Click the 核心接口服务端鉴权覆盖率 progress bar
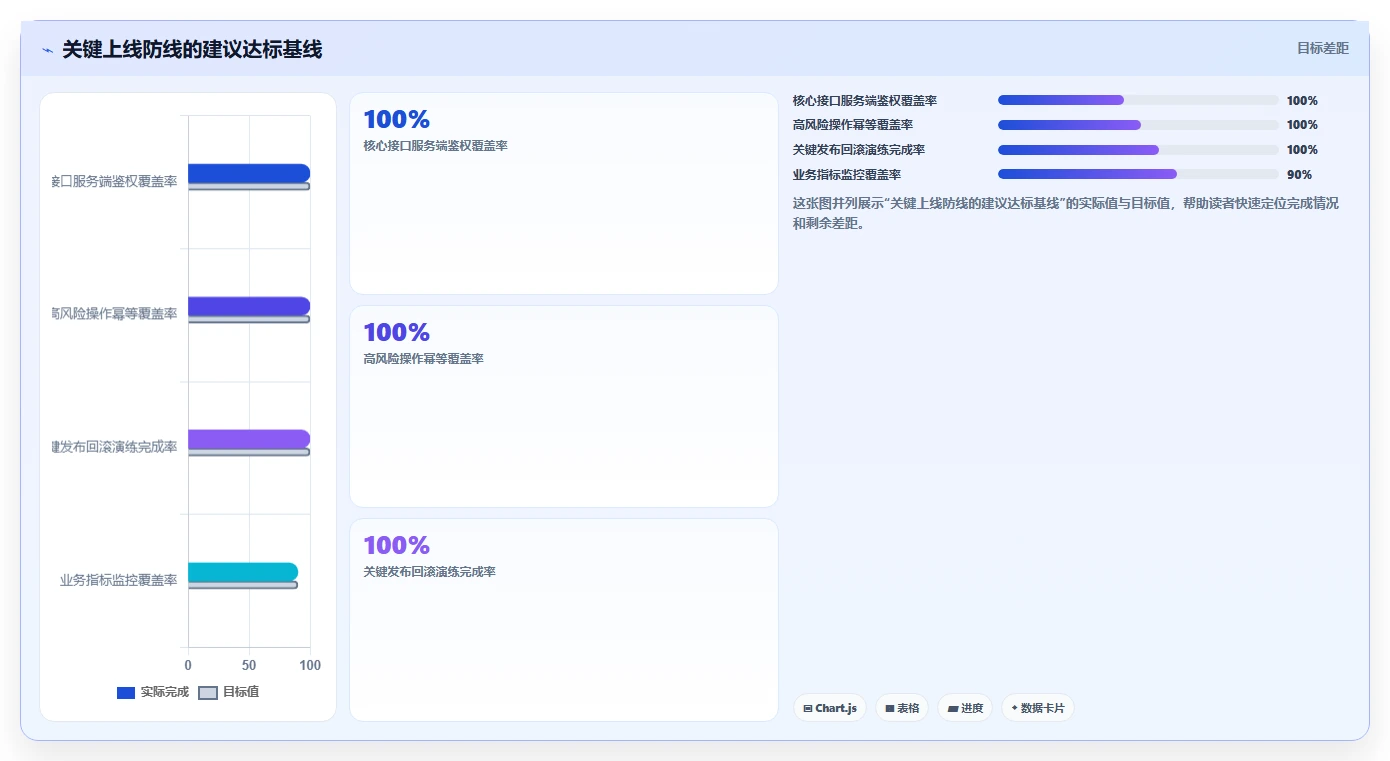The height and width of the screenshot is (761, 1390). (x=1138, y=100)
